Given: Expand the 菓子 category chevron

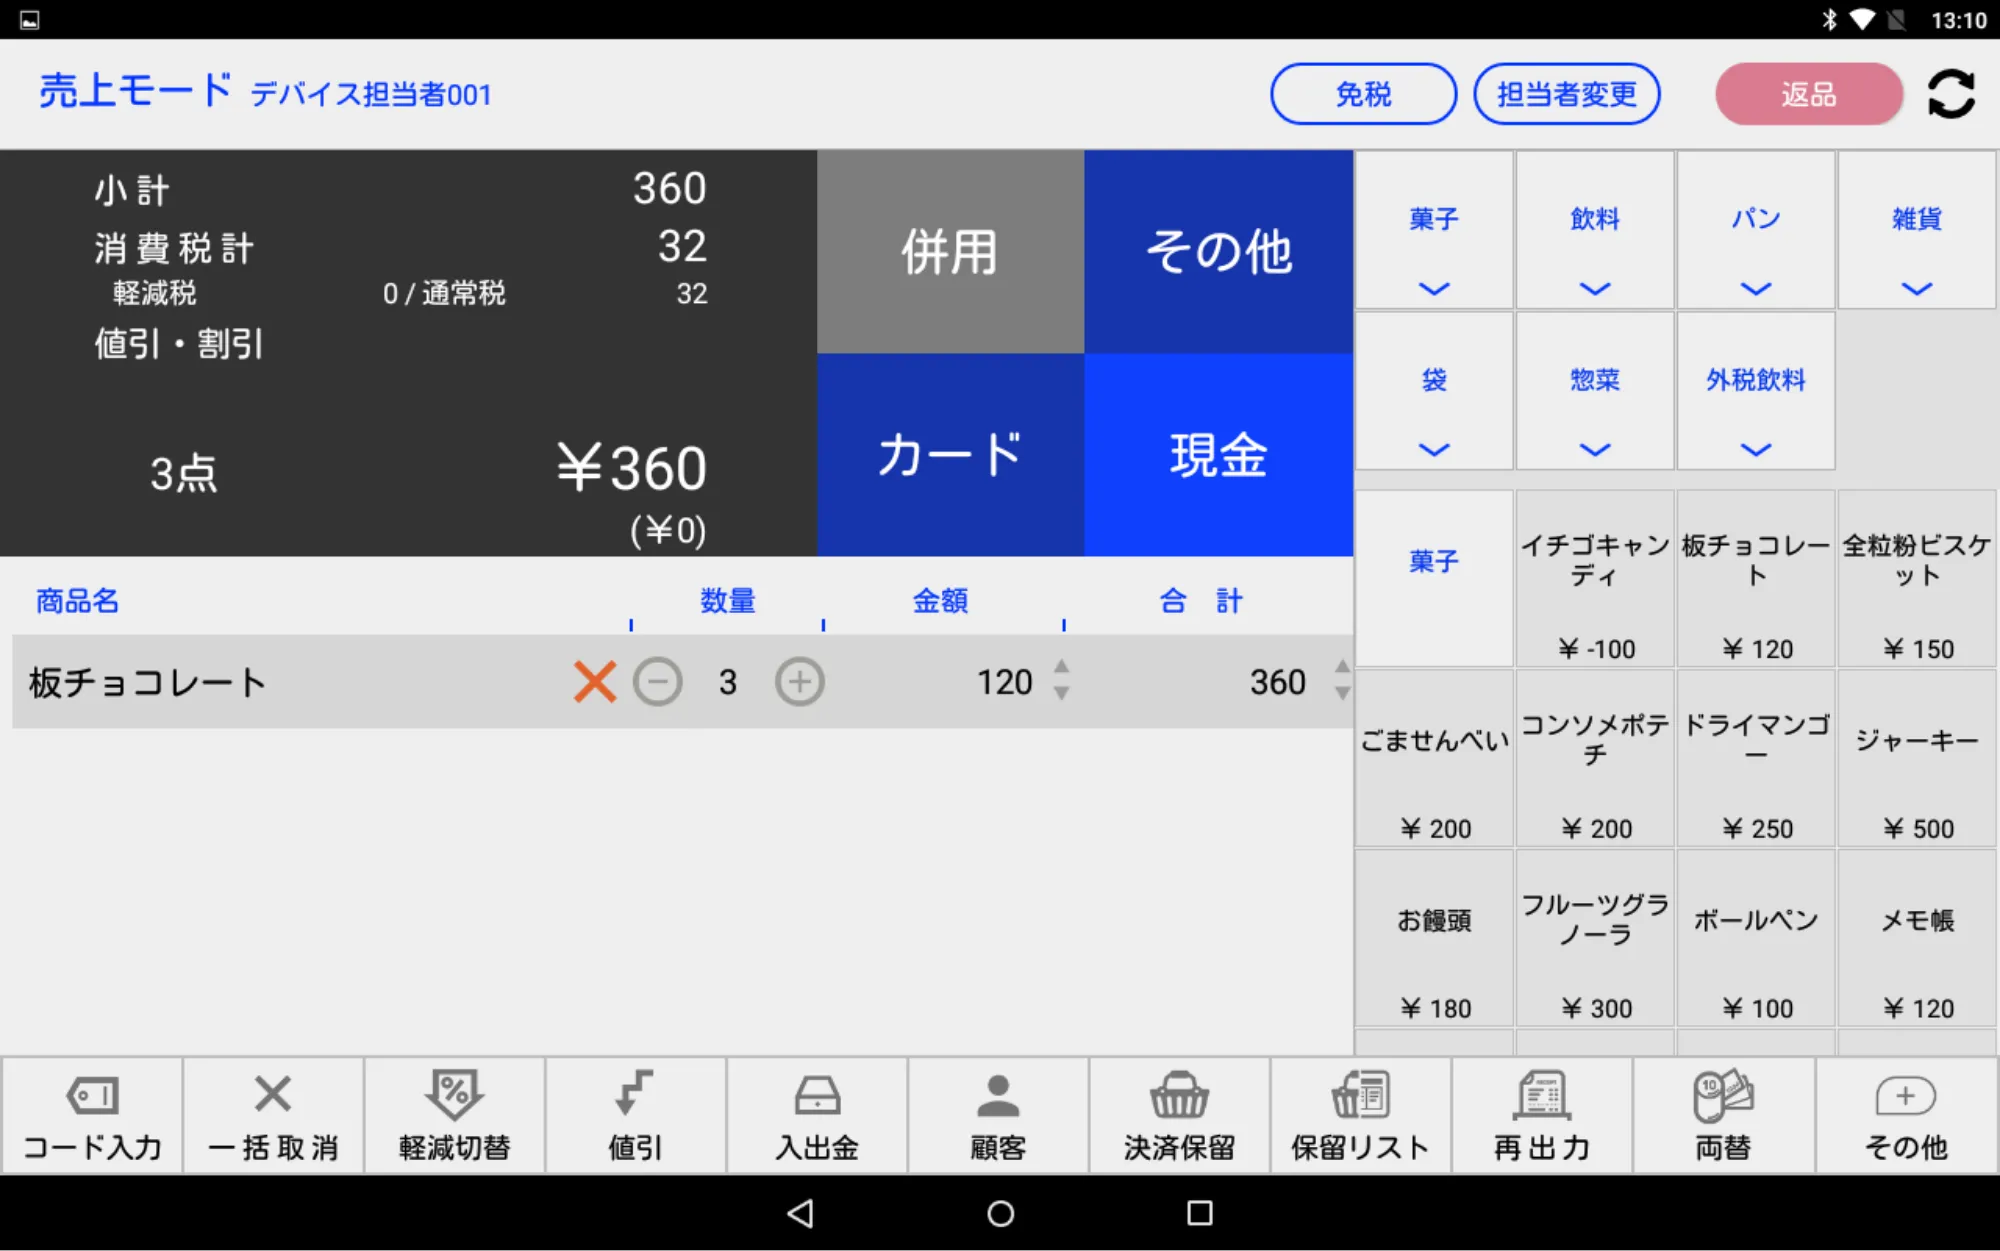Looking at the screenshot, I should pos(1433,289).
